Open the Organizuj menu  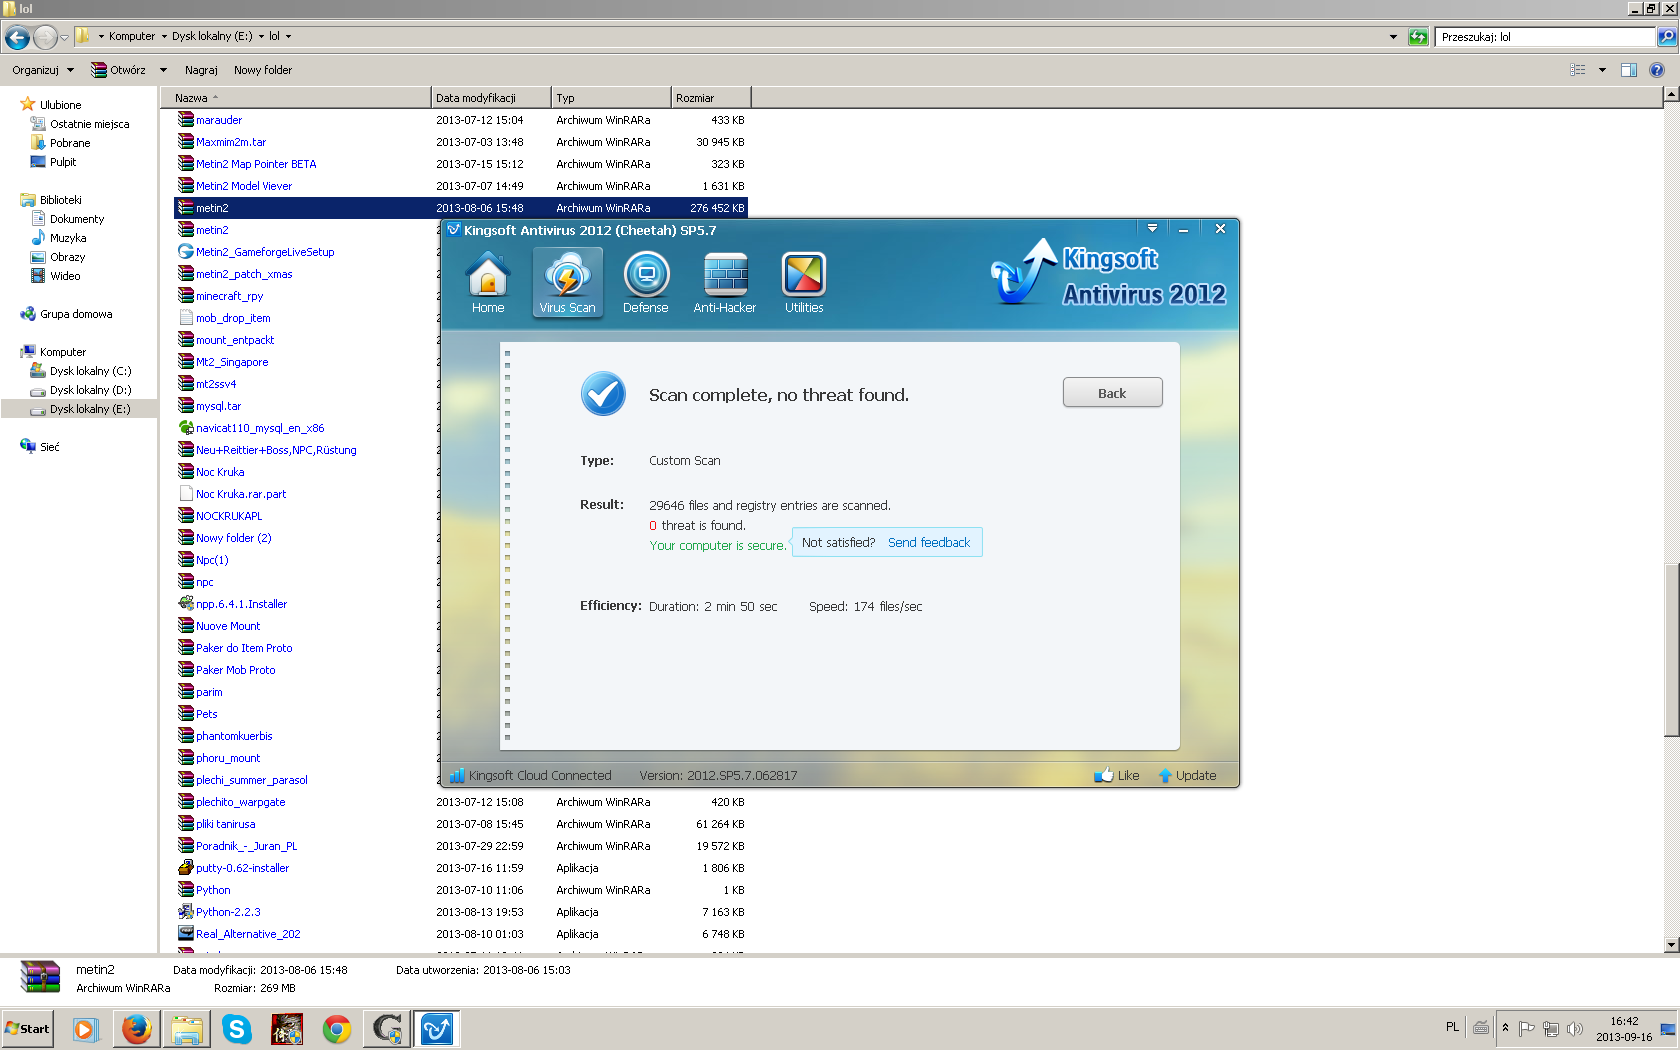pos(43,70)
